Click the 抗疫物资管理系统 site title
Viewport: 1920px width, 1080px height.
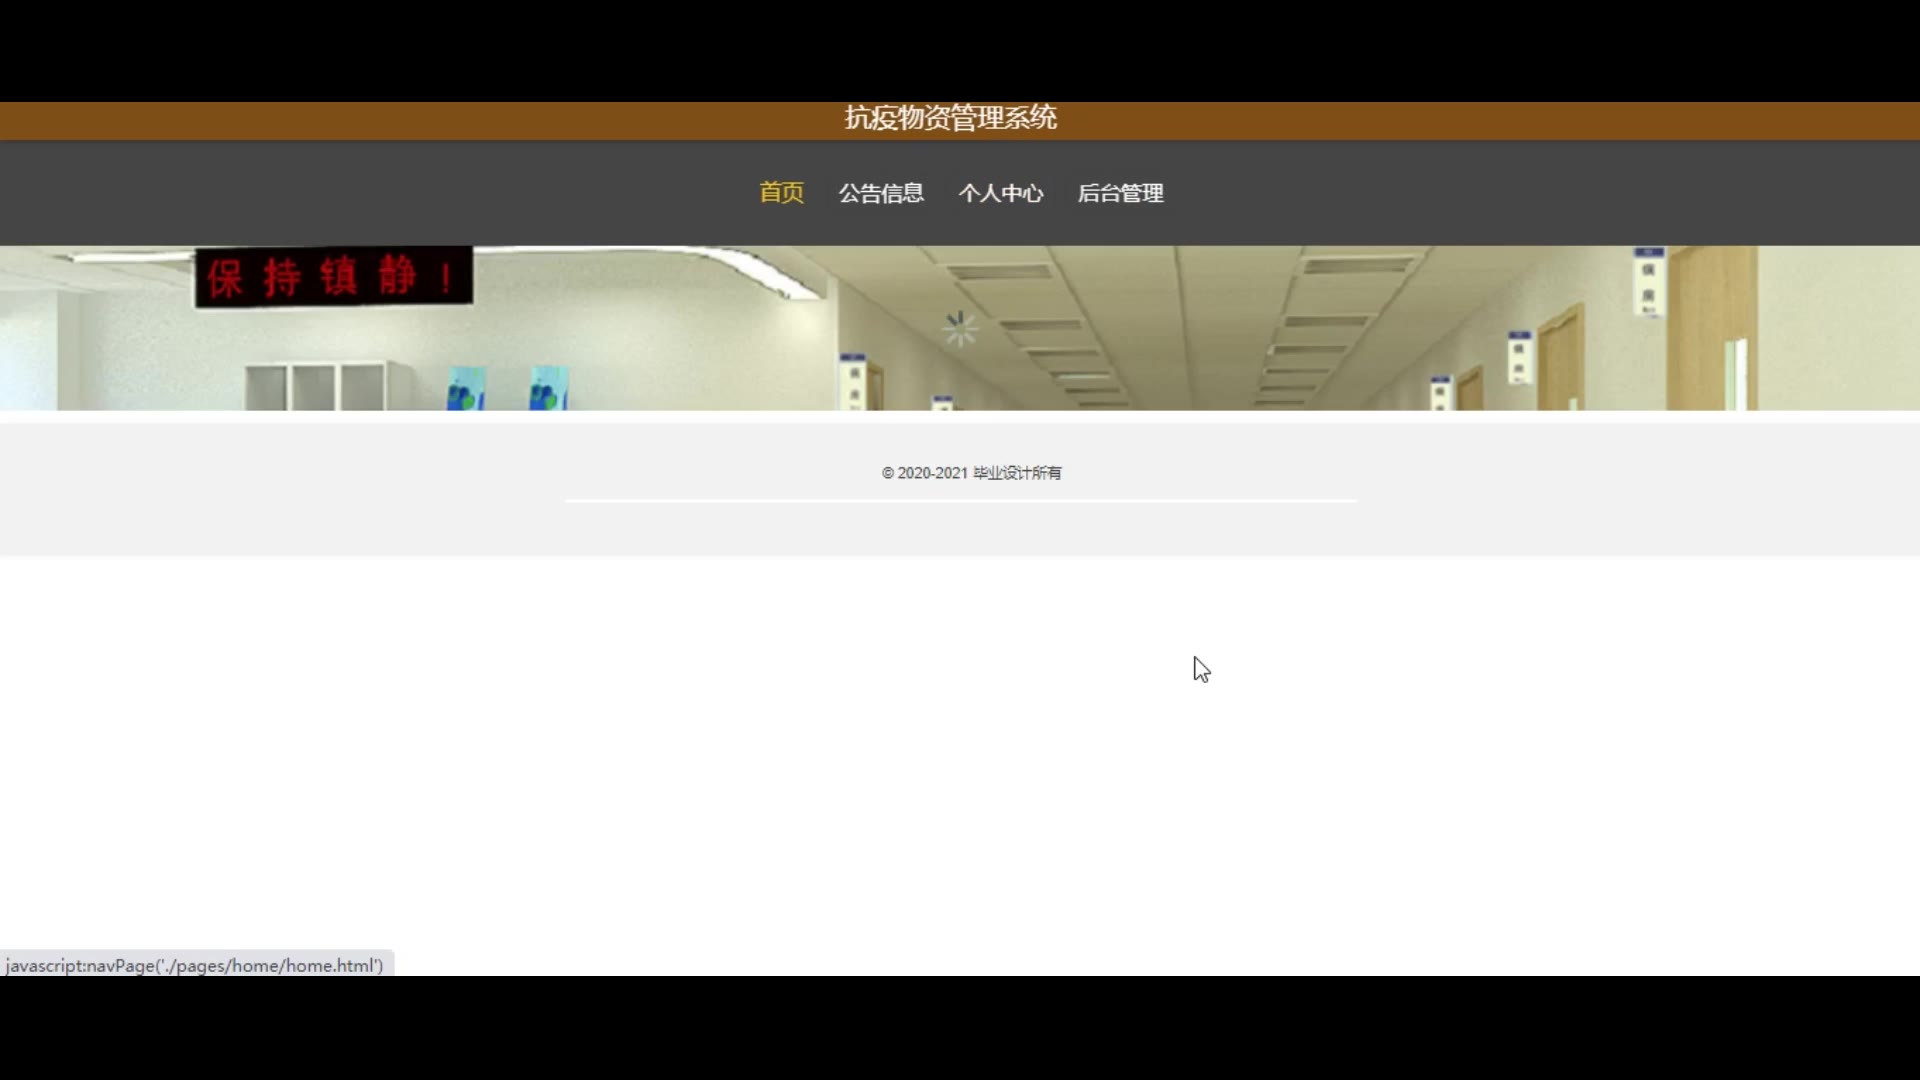[950, 118]
